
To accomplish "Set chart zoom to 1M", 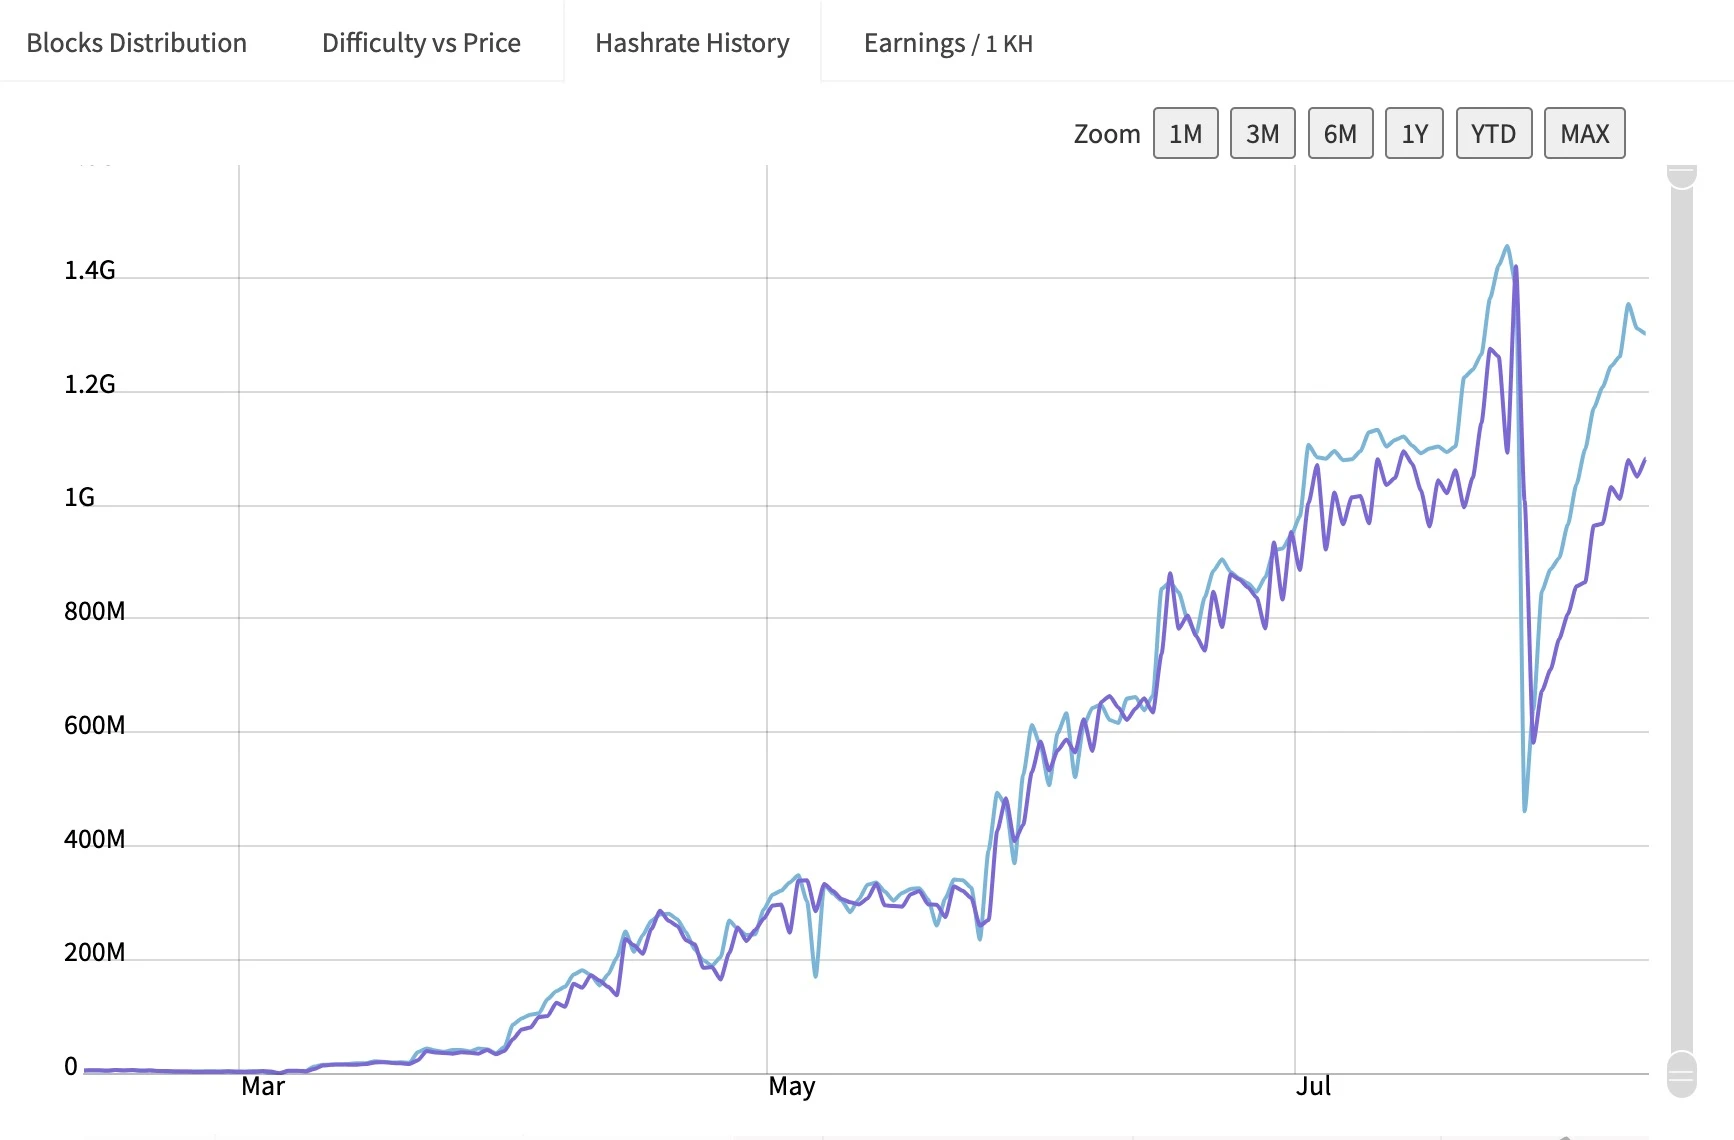I will coord(1185,133).
